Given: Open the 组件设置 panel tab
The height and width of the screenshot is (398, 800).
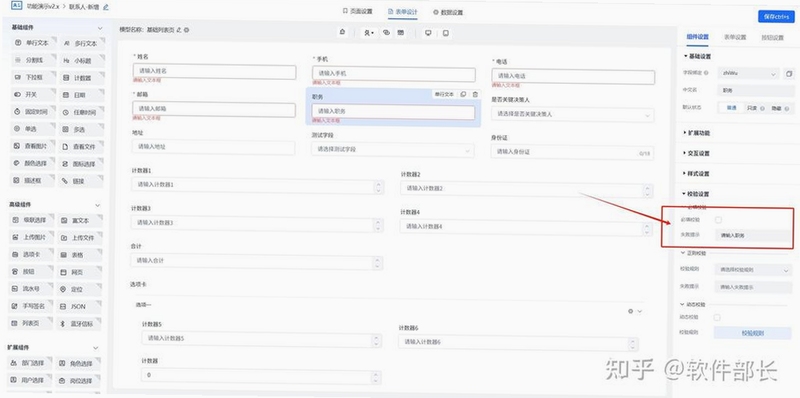Looking at the screenshot, I should coord(697,37).
